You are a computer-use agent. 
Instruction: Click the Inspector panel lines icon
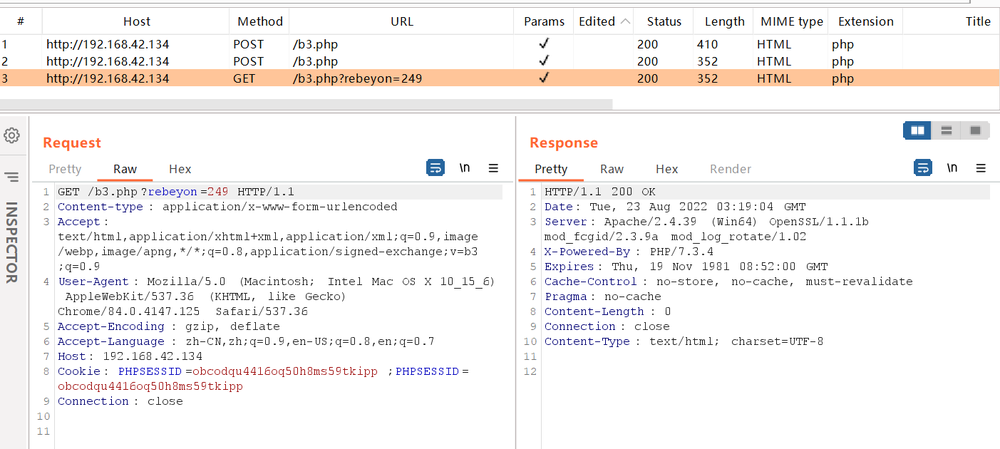coord(12,177)
